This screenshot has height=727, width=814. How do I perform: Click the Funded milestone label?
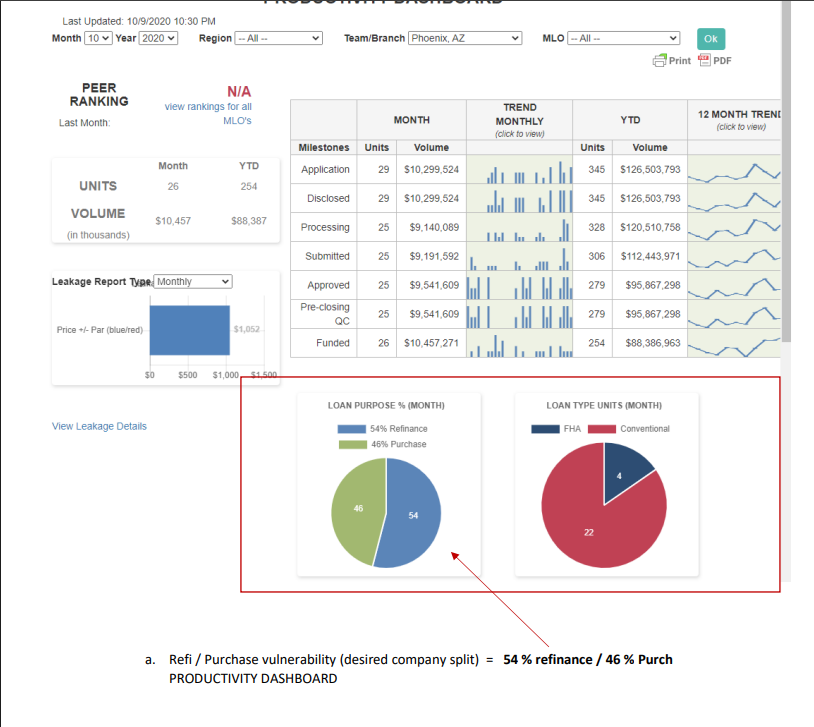[x=333, y=343]
